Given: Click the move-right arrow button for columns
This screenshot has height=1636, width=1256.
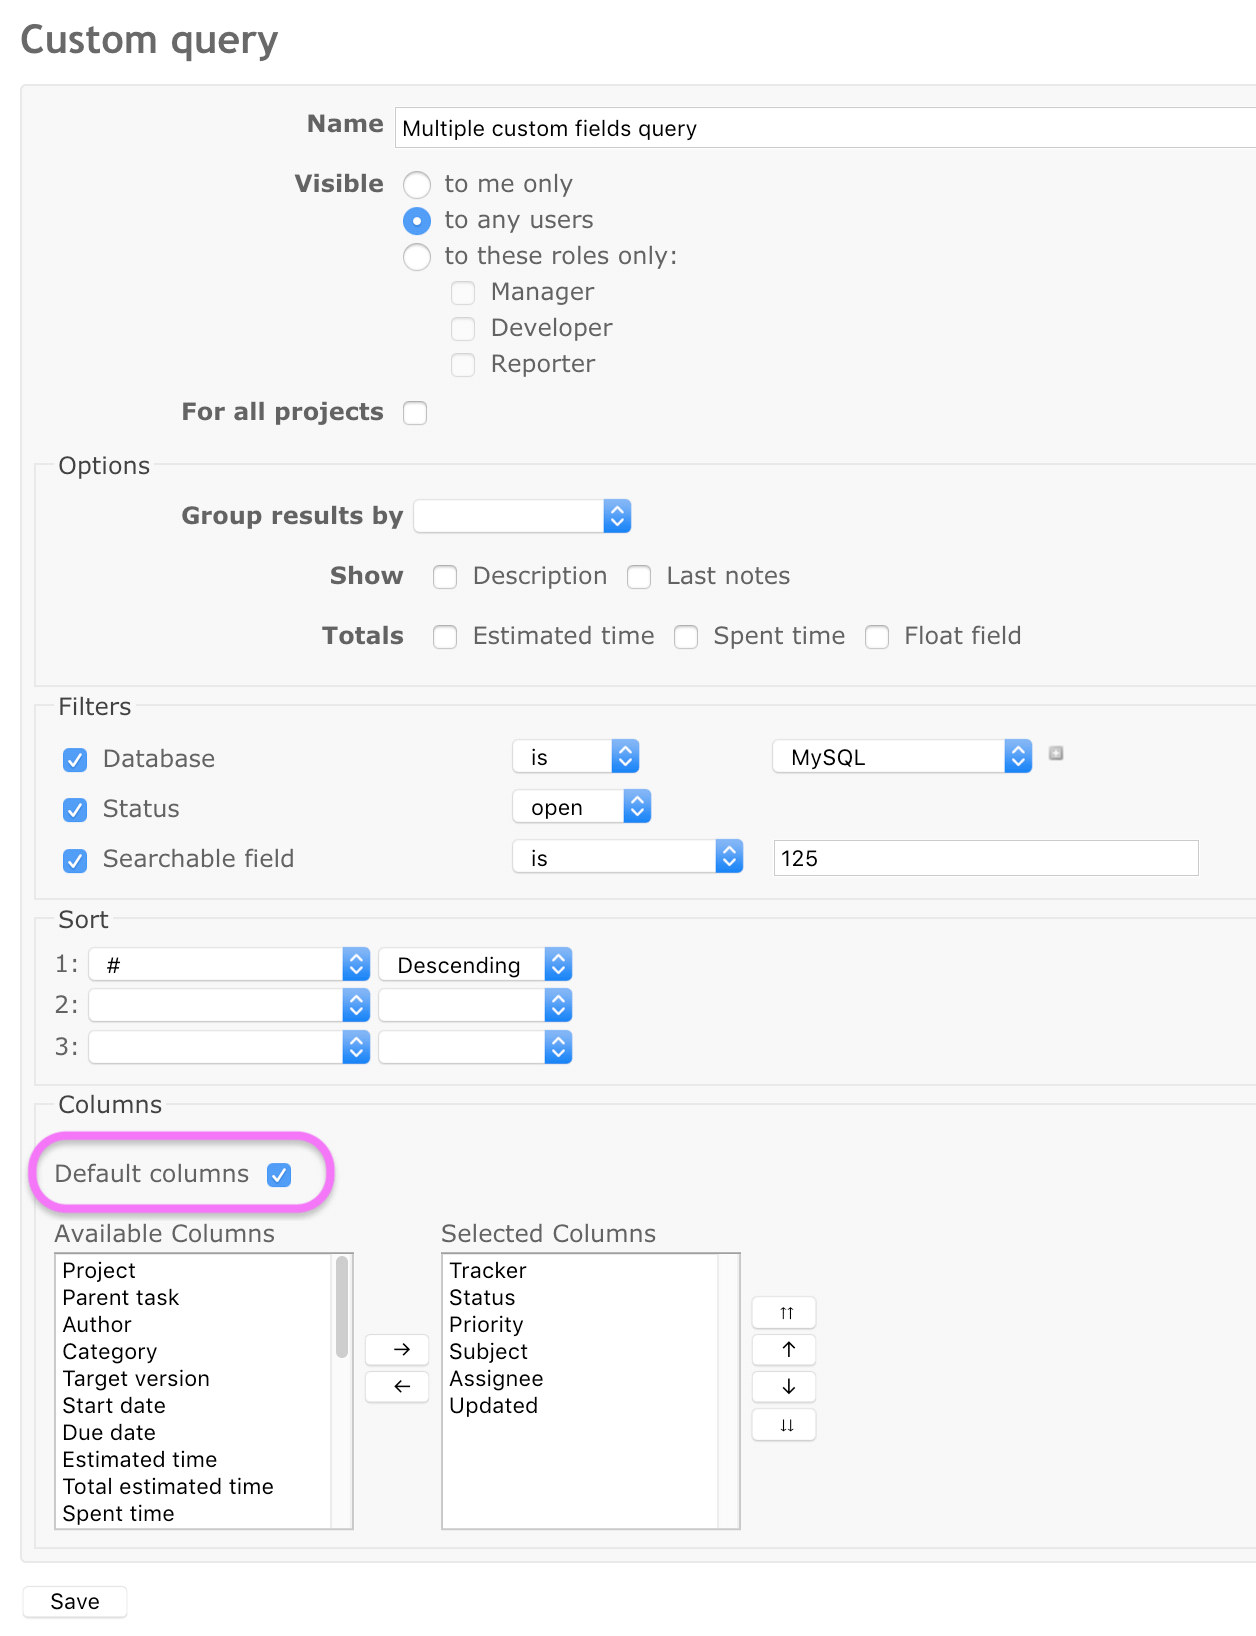Looking at the screenshot, I should click(397, 1349).
